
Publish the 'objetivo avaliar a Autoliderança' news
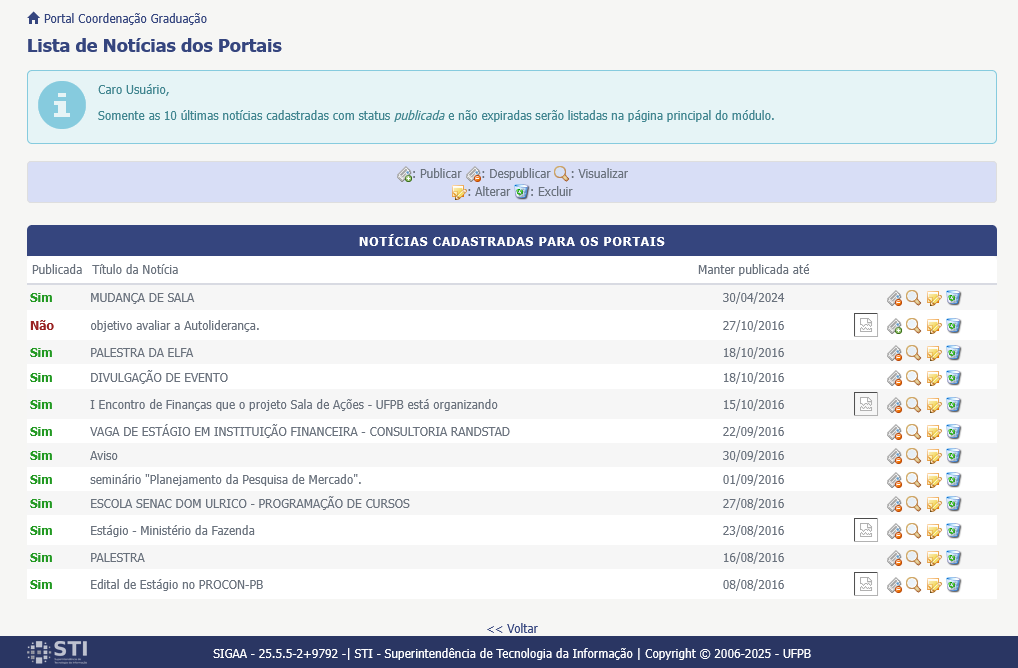(894, 326)
